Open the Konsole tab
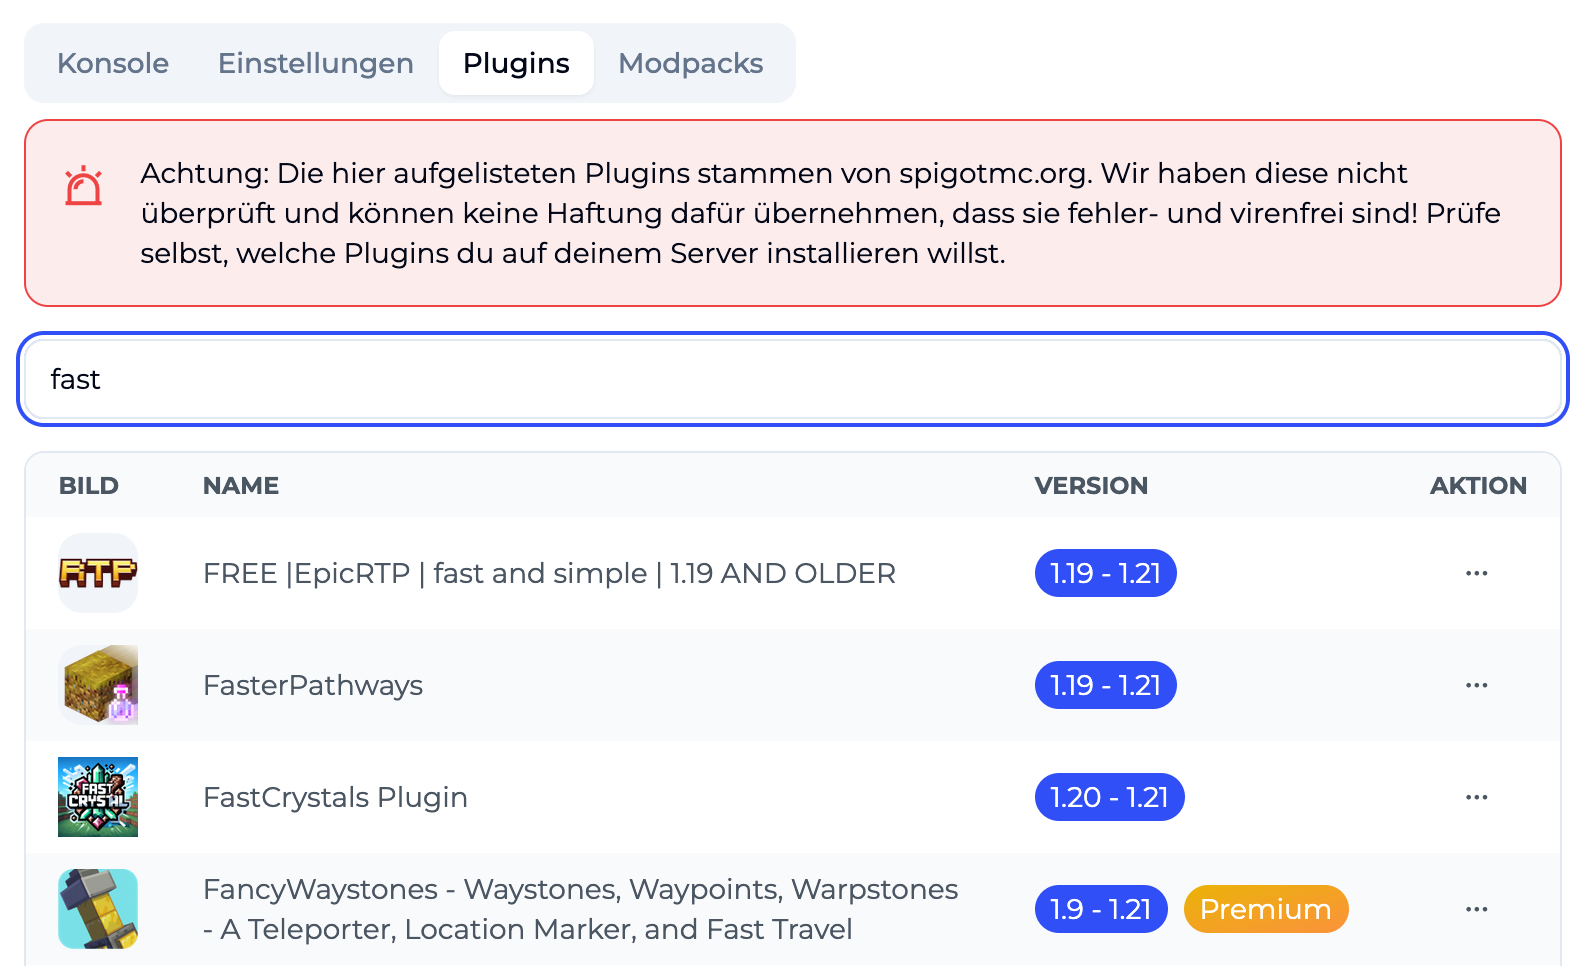This screenshot has height=966, width=1594. tap(113, 63)
